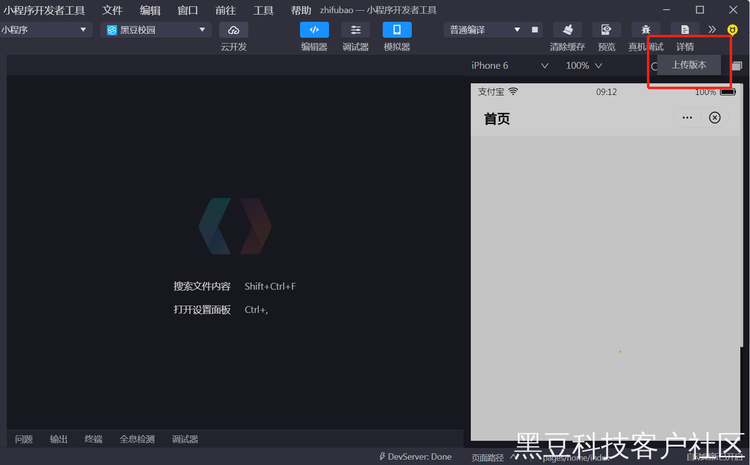The image size is (750, 465).
Task: Click the battery icon in simulator status bar
Action: click(x=728, y=92)
